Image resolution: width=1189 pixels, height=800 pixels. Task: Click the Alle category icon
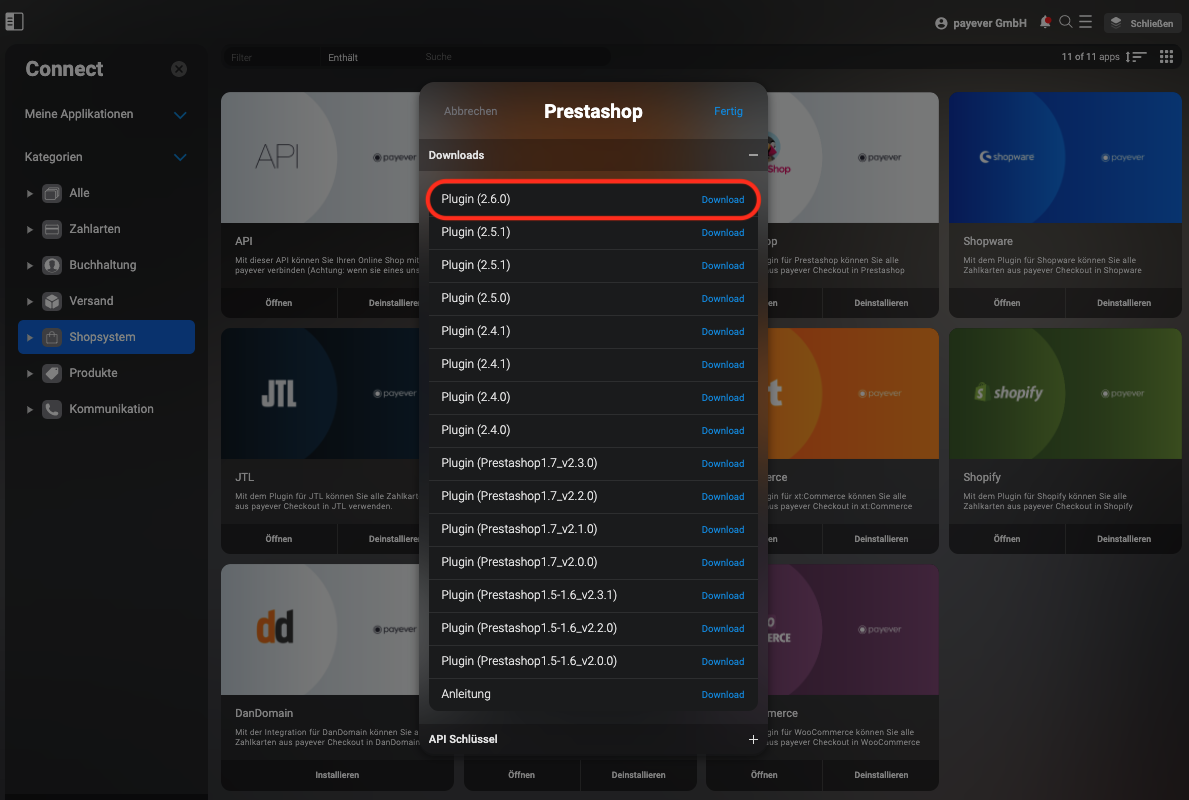52,193
